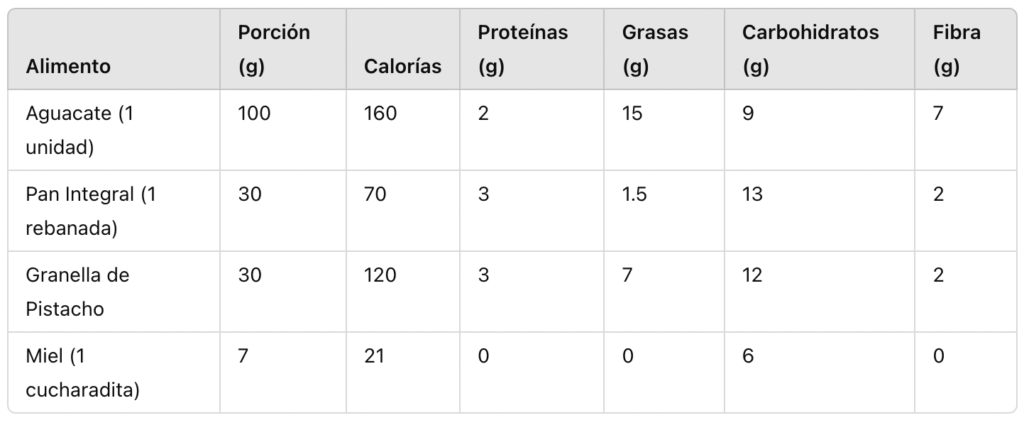Click Pan Integral's 13 carbohidratos value
Image resolution: width=1024 pixels, height=425 pixels.
[x=752, y=195]
